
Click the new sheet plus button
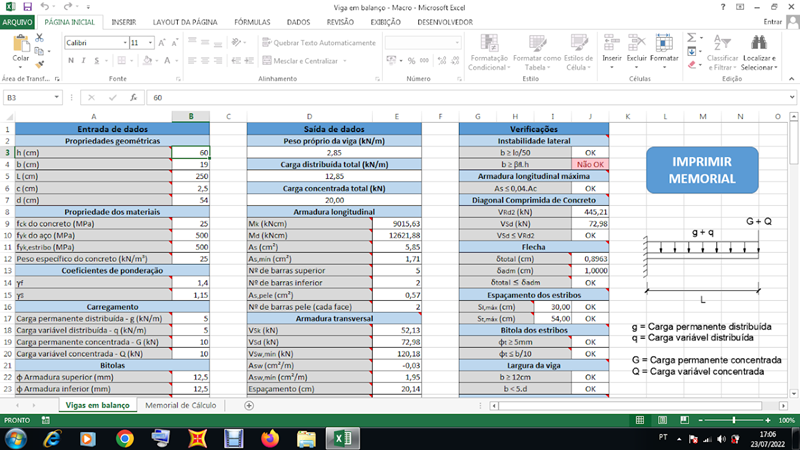(x=249, y=406)
